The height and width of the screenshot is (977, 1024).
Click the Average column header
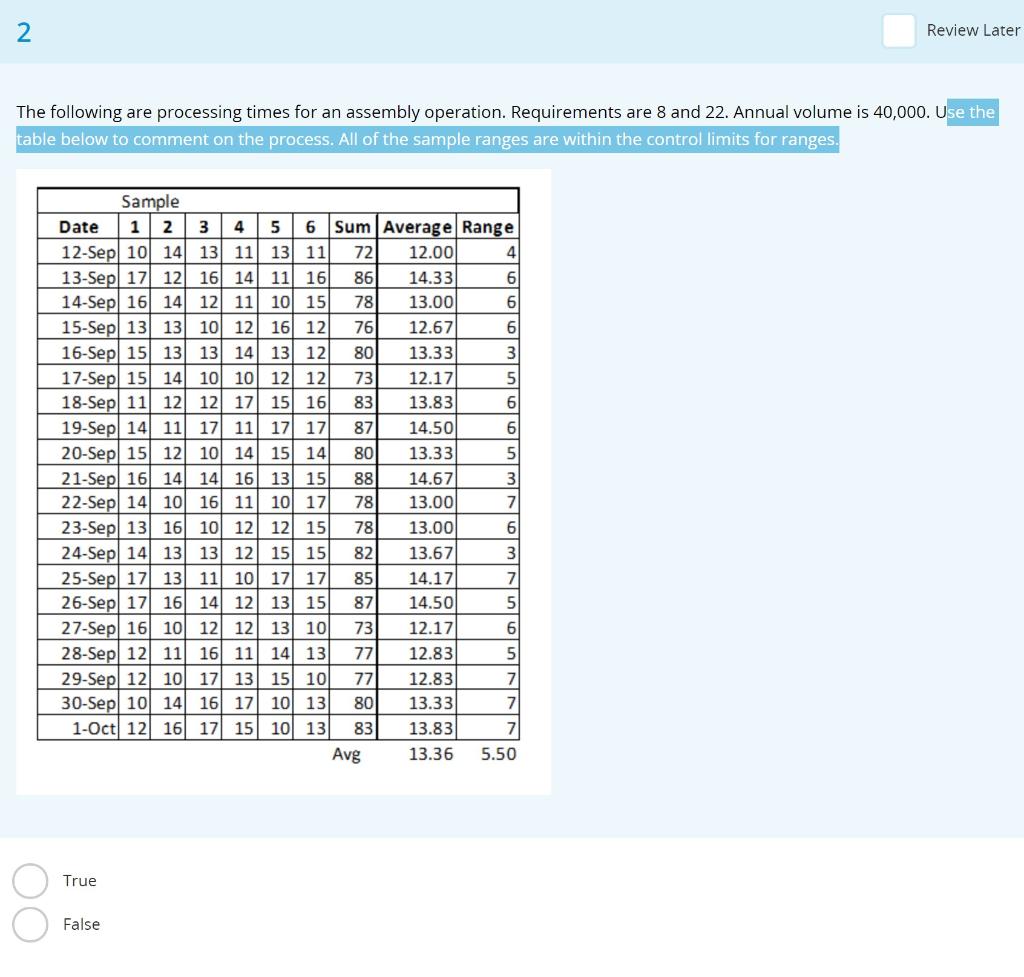click(417, 227)
